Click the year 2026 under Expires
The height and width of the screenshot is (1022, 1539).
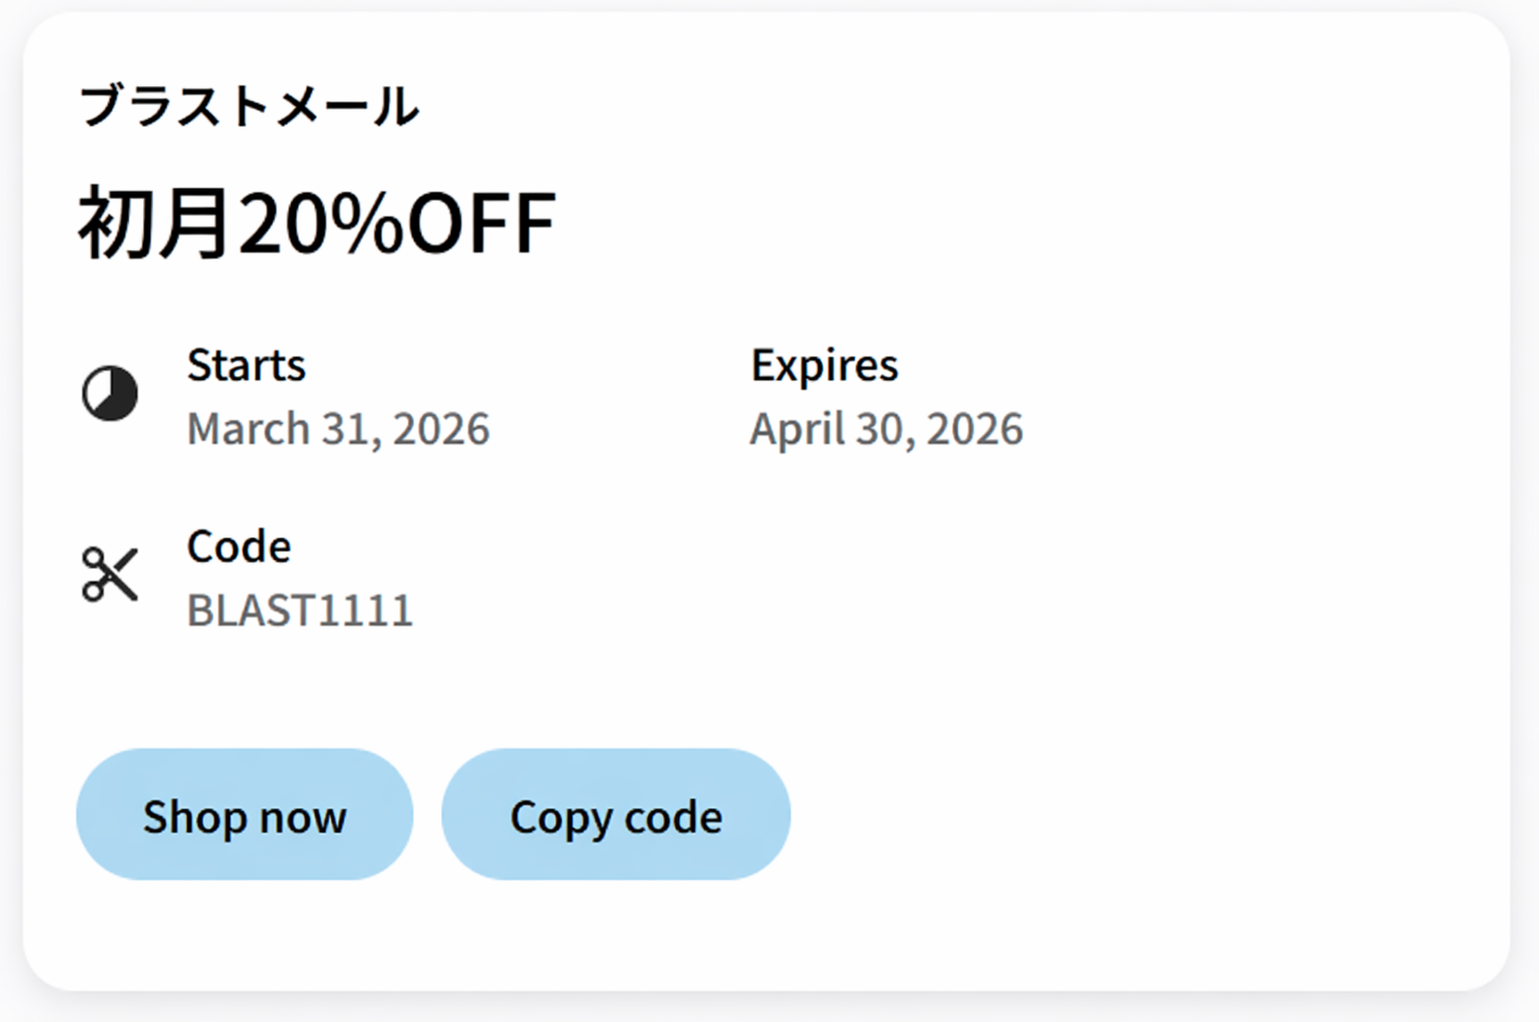click(975, 429)
